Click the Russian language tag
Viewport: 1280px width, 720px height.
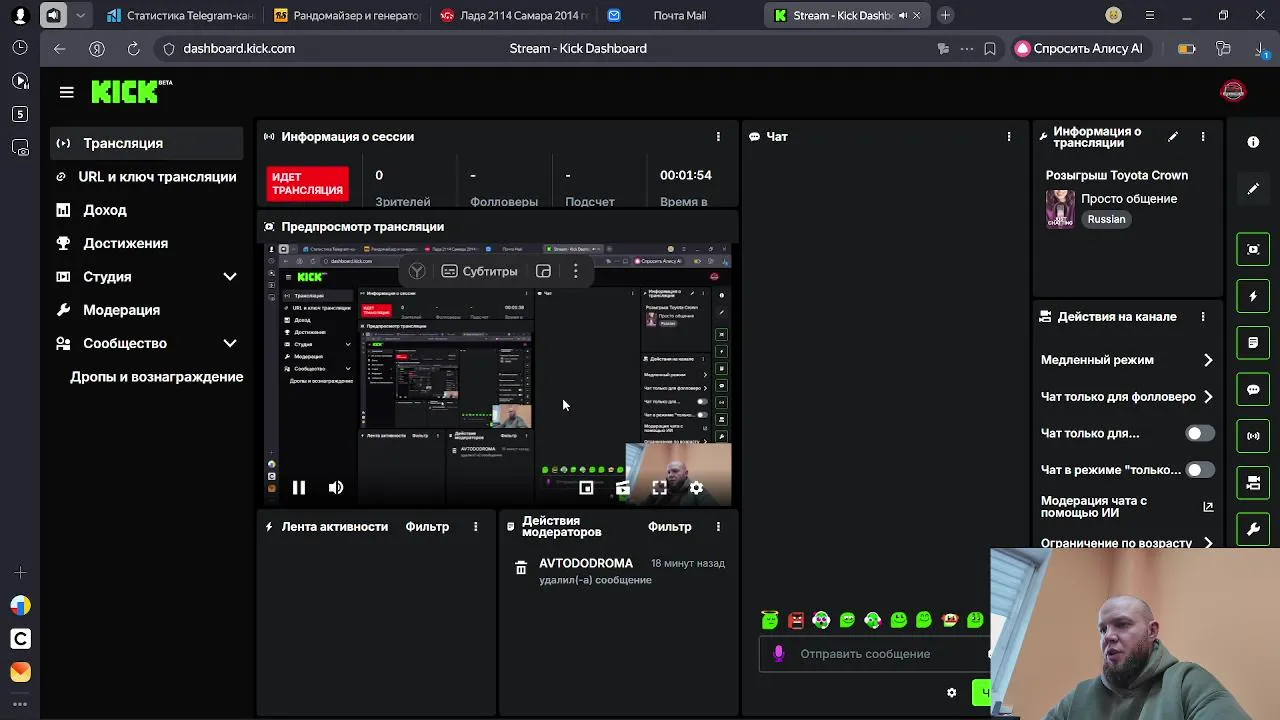[1106, 219]
